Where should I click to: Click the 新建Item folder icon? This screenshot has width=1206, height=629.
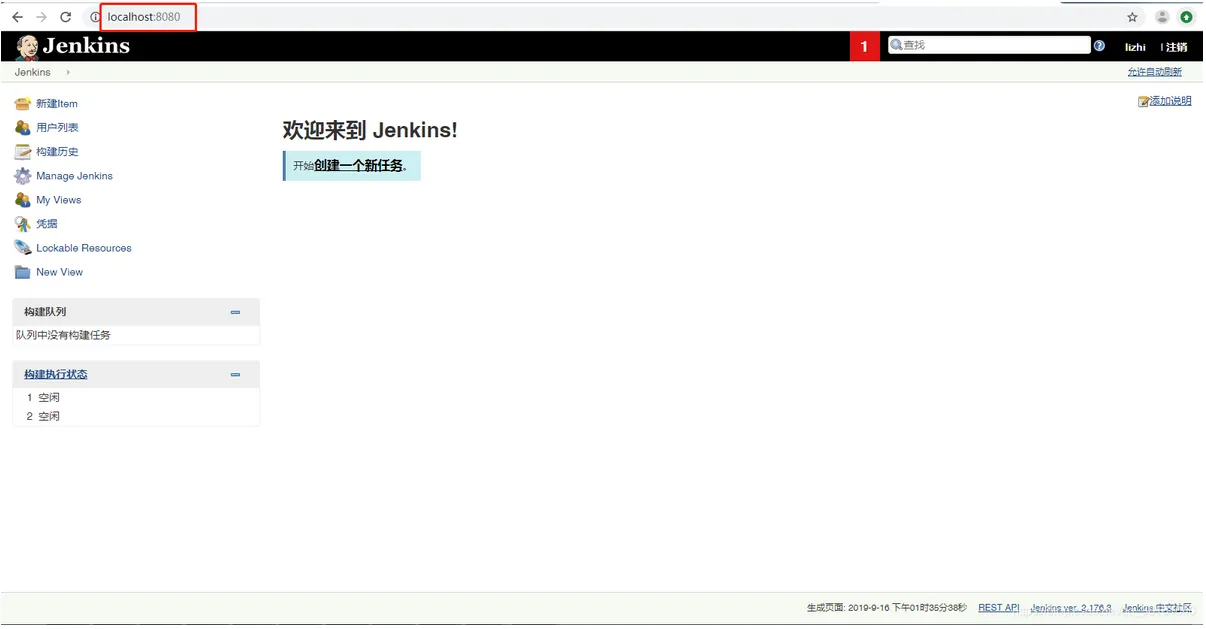(23, 104)
